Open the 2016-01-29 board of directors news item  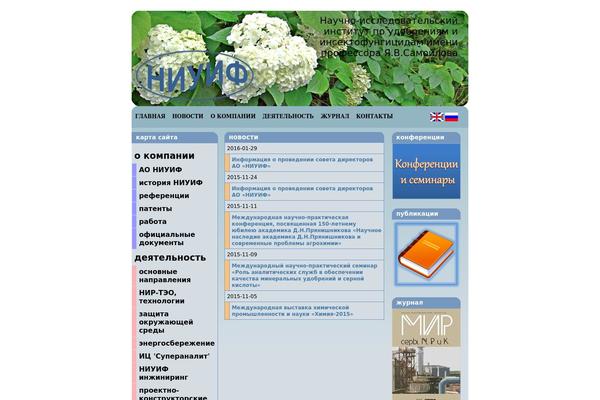[x=302, y=163]
